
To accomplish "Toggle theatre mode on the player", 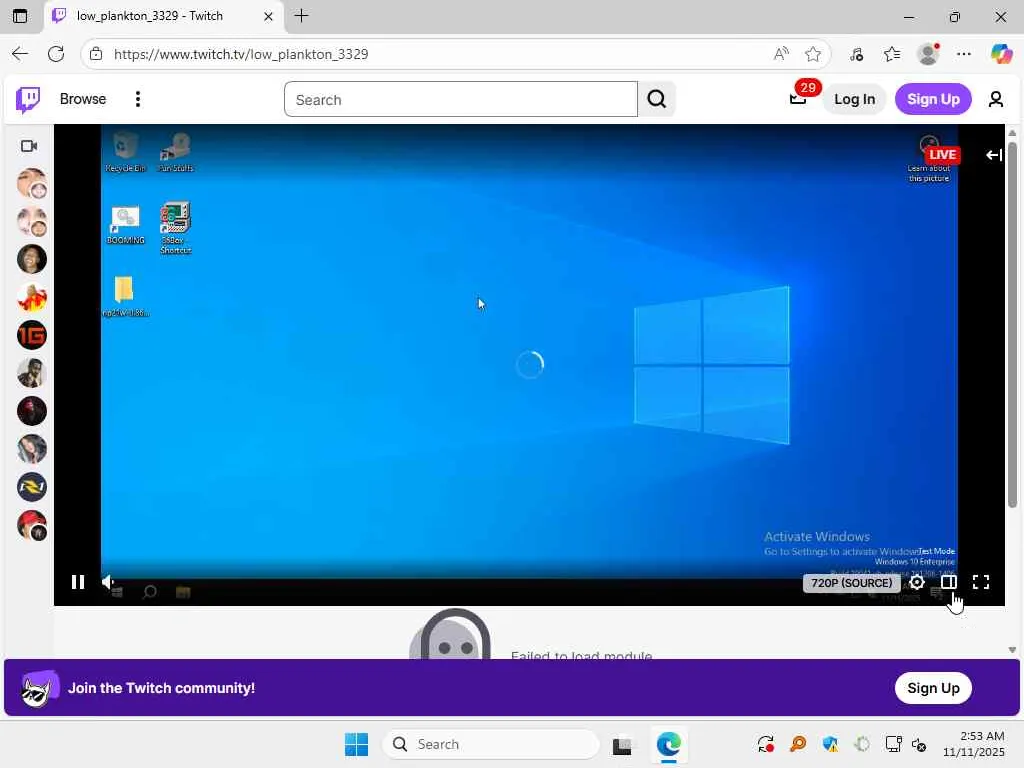I will (x=949, y=582).
